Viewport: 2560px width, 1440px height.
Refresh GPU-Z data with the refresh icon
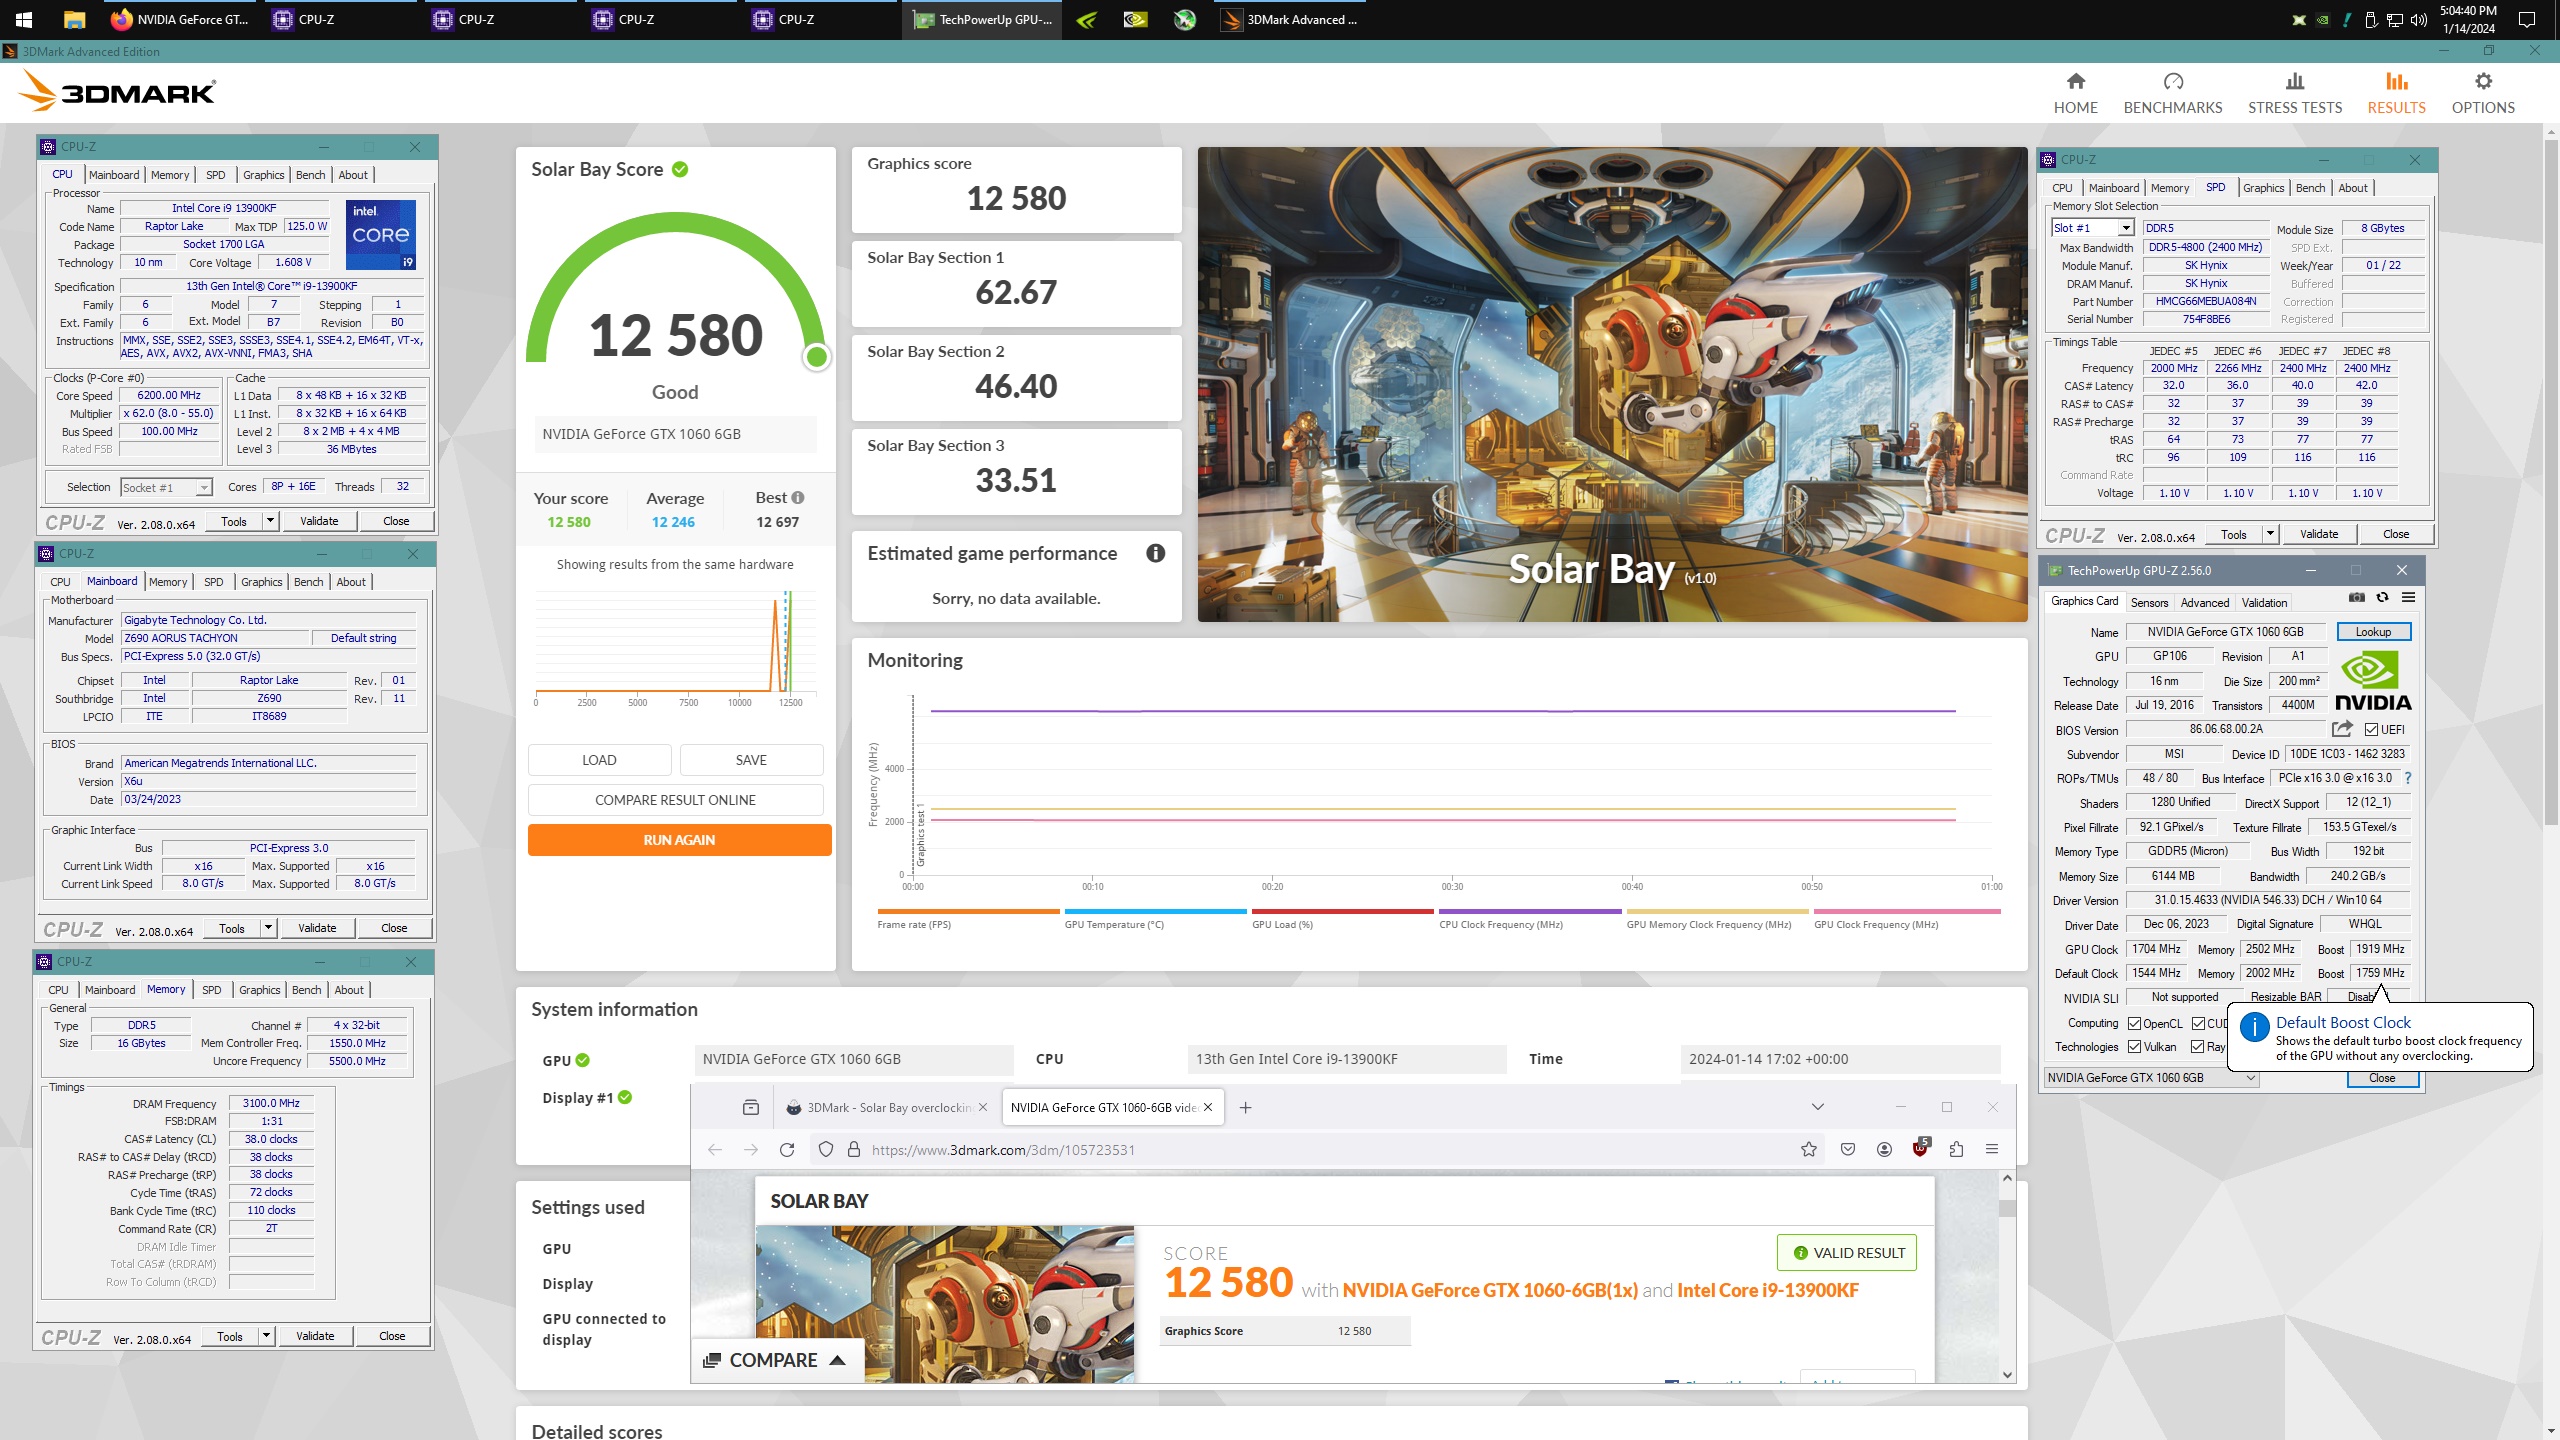[x=2383, y=598]
